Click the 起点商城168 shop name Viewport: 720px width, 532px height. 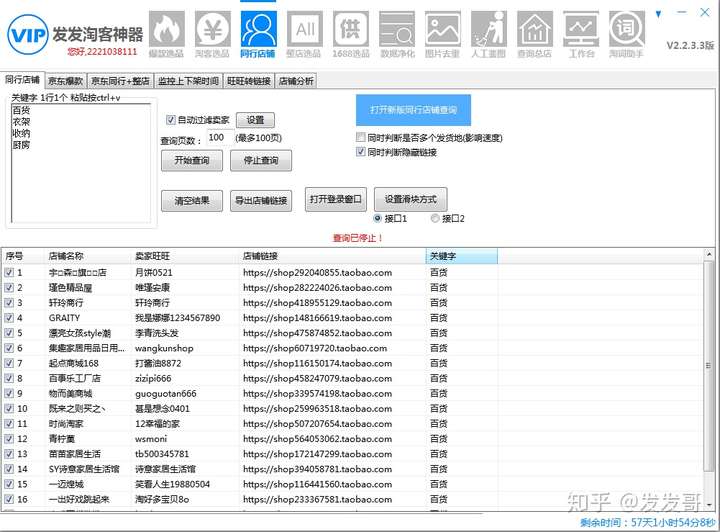(x=73, y=364)
